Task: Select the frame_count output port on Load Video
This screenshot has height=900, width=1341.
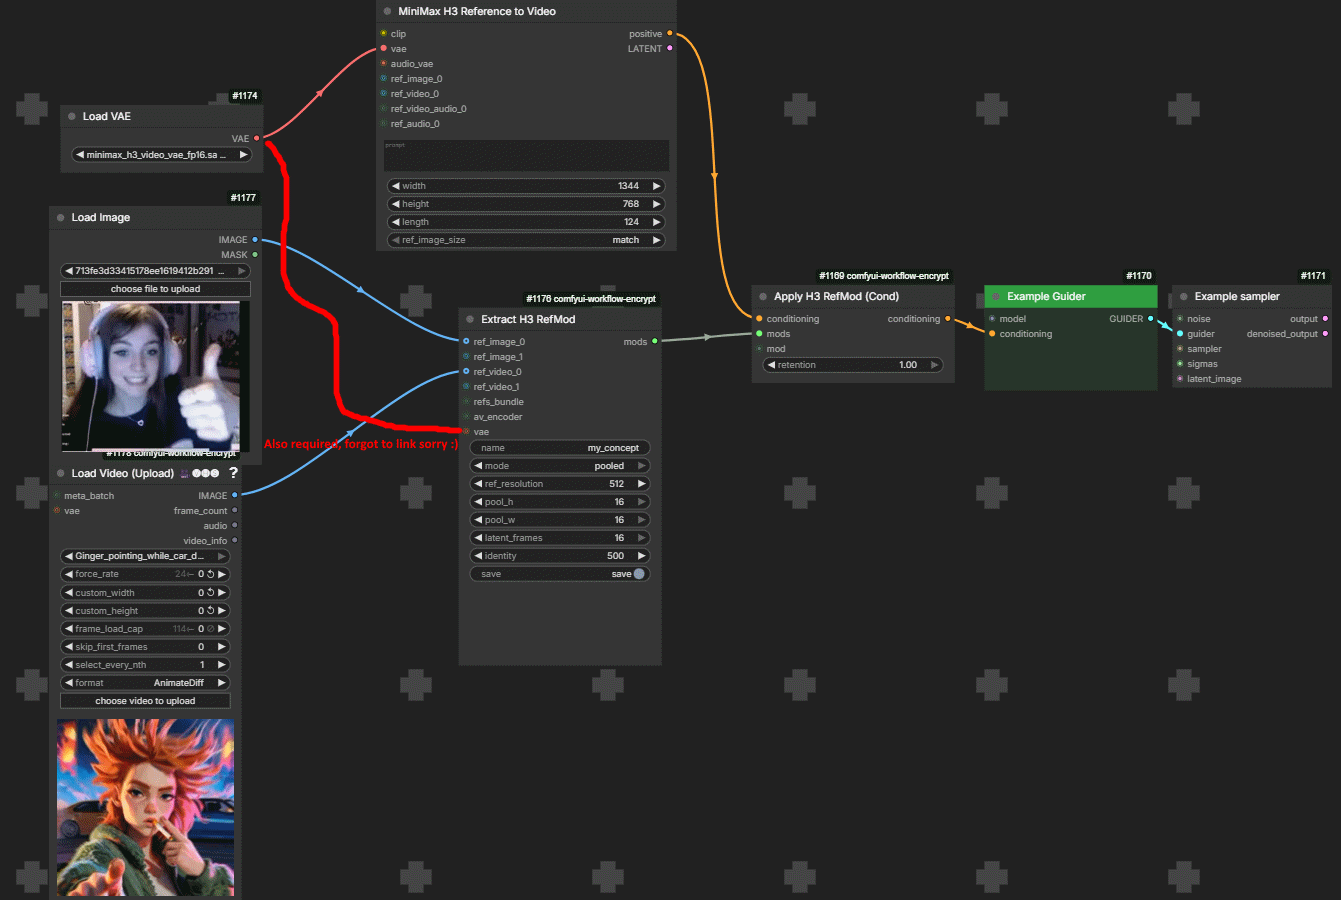Action: pos(235,511)
